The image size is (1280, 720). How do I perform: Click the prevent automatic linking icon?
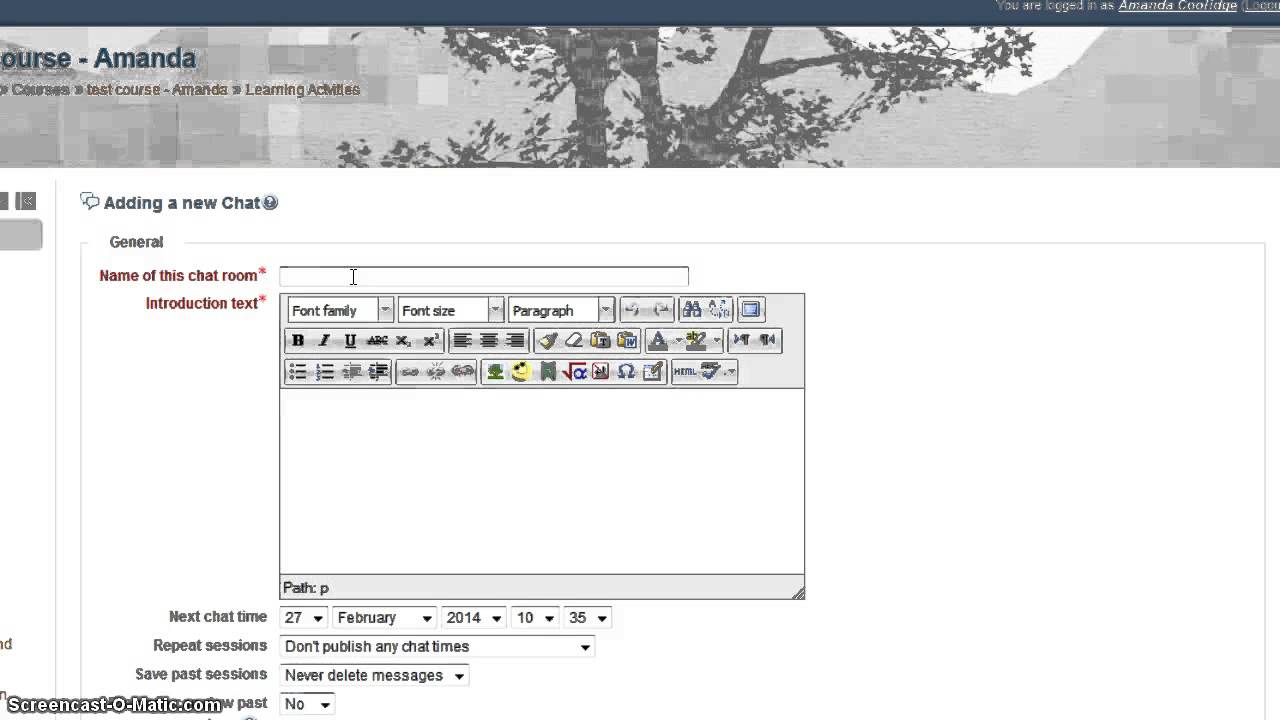[462, 372]
